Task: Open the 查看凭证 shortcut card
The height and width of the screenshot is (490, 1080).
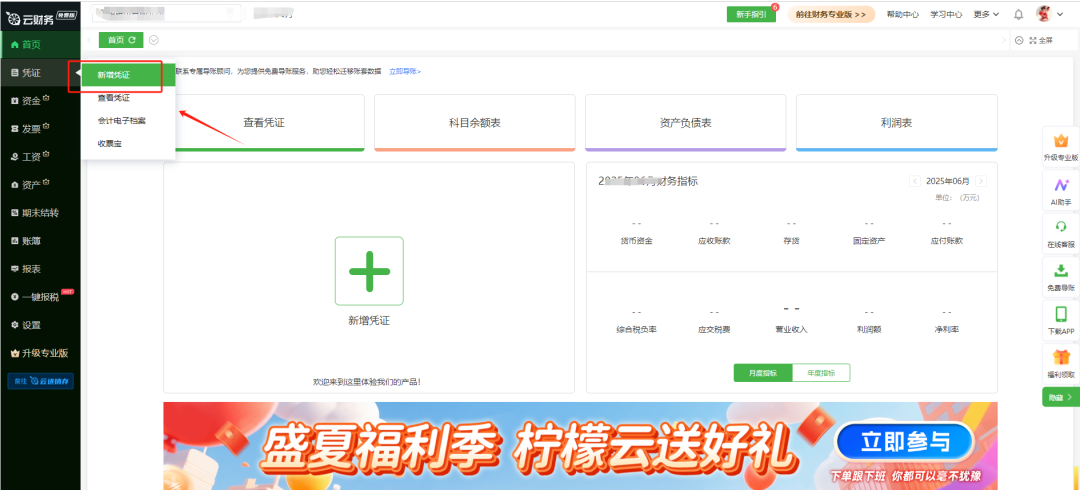Action: point(264,123)
